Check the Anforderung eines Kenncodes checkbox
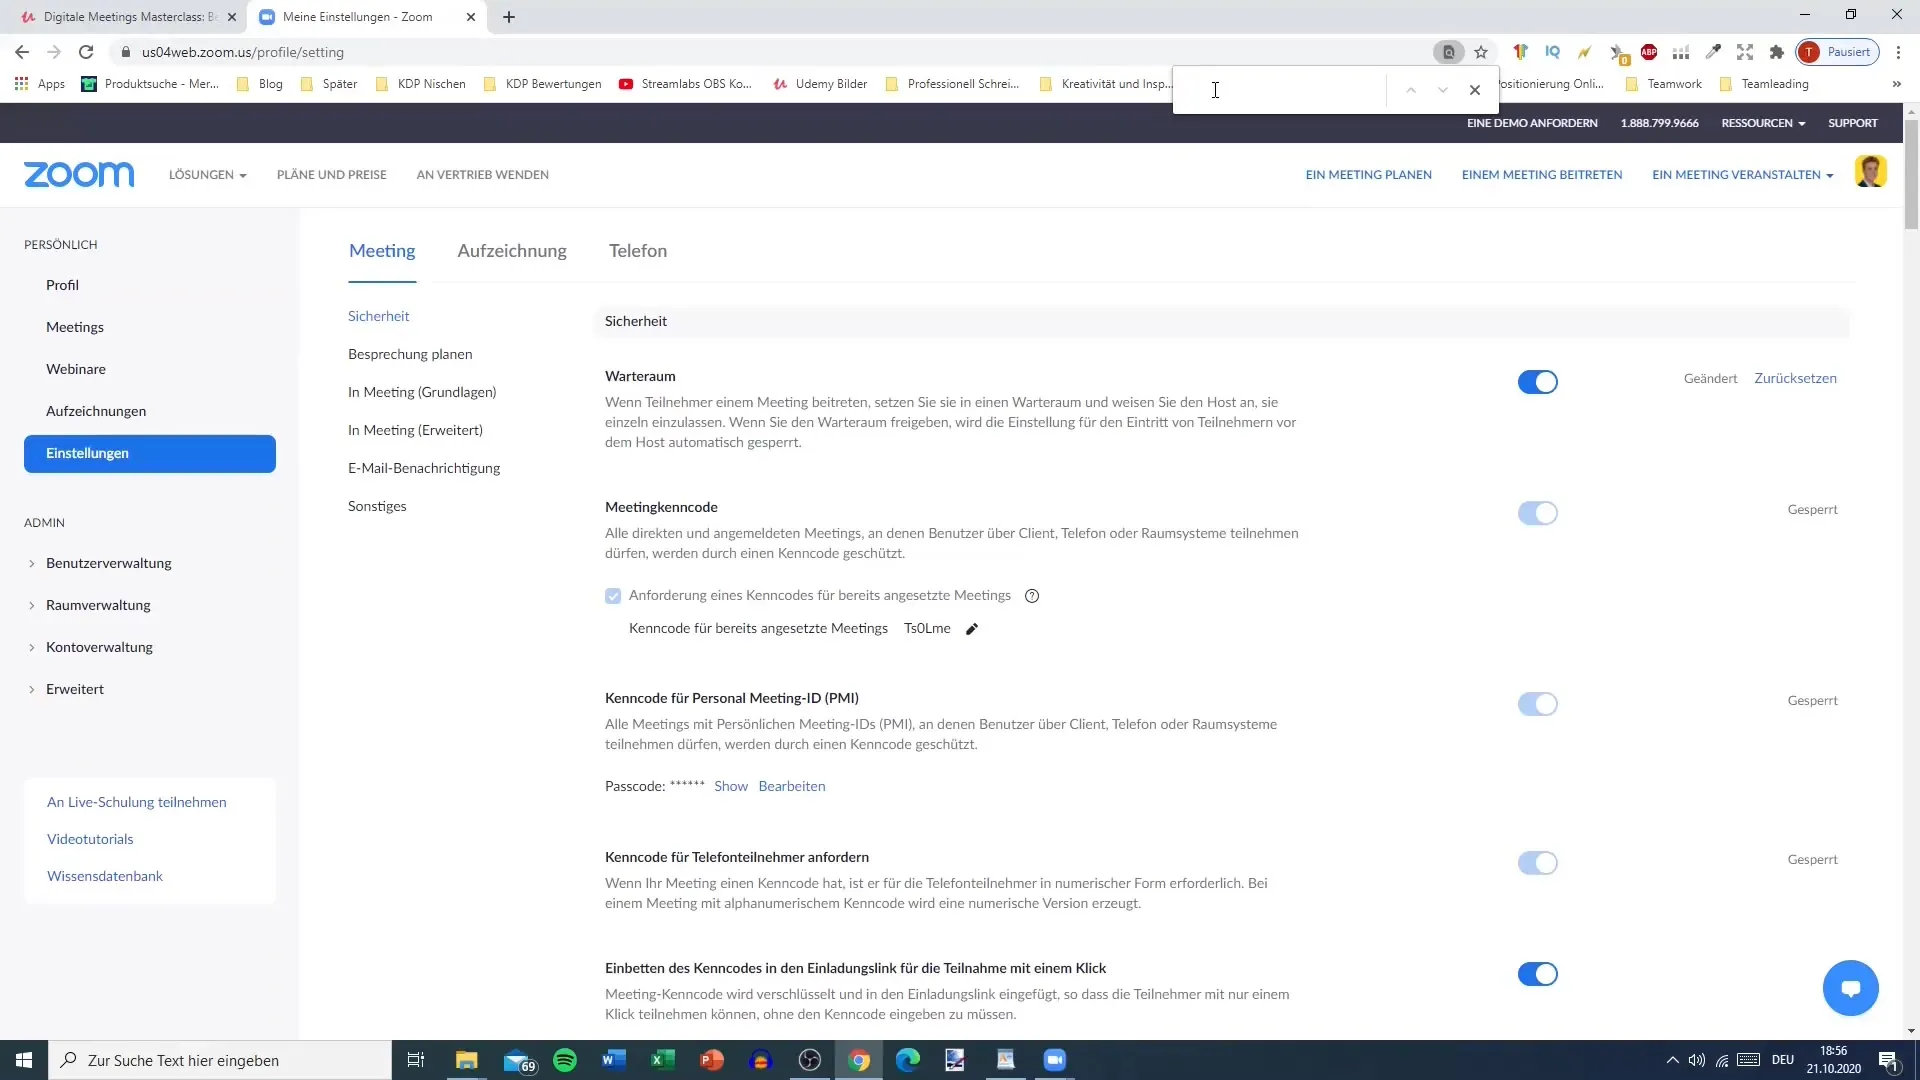This screenshot has width=1920, height=1080. click(613, 596)
